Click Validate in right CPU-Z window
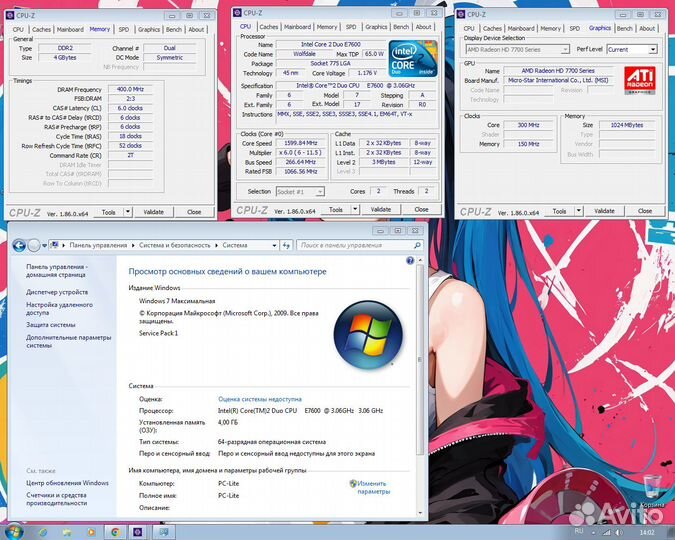675x540 pixels. 604,211
